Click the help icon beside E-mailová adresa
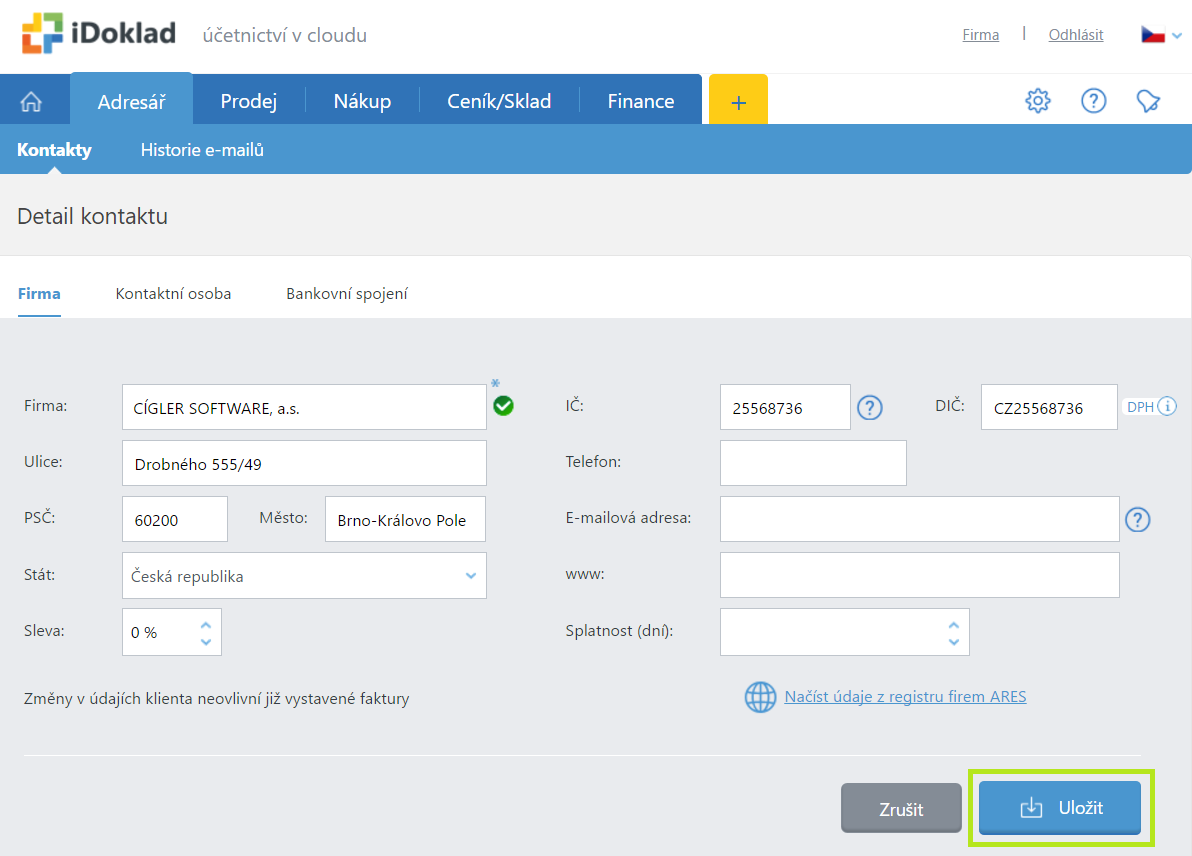 [x=1137, y=520]
